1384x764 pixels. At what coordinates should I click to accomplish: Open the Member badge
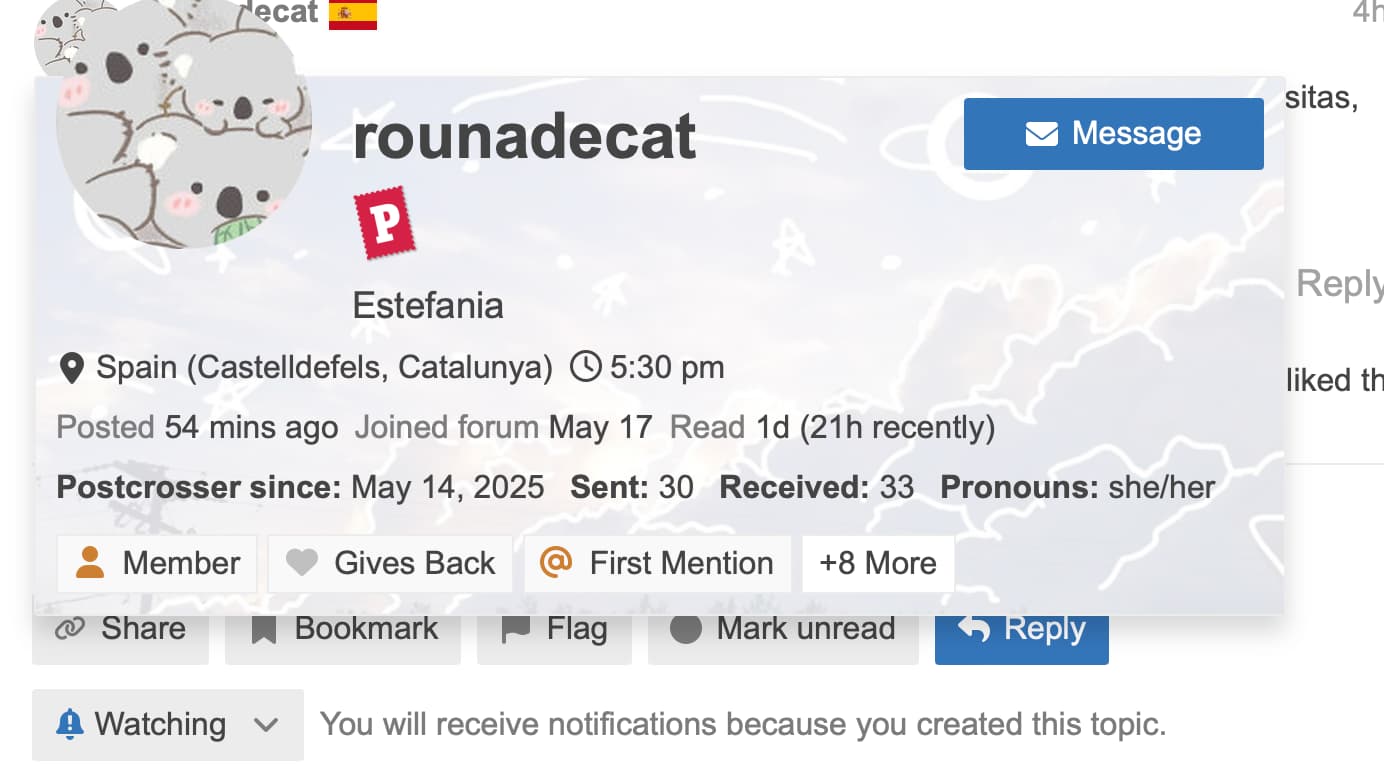click(157, 563)
